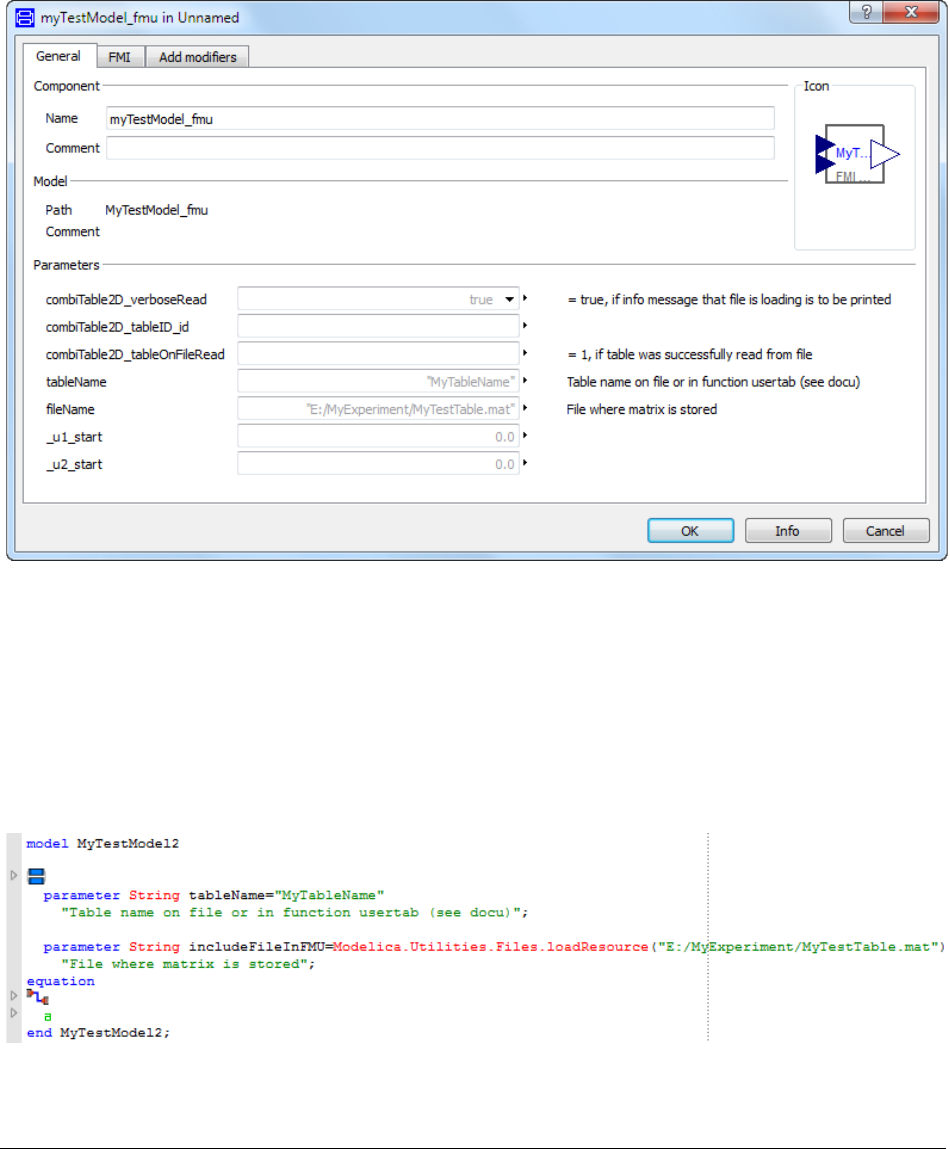Click arrow next to combiTable2D_tableID_id field
Viewport: 950px width, 1149px height.
525,325
